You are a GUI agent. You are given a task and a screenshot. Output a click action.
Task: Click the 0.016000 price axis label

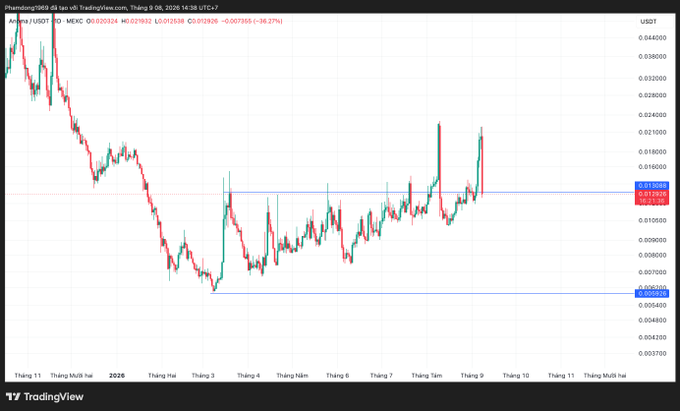(x=652, y=167)
